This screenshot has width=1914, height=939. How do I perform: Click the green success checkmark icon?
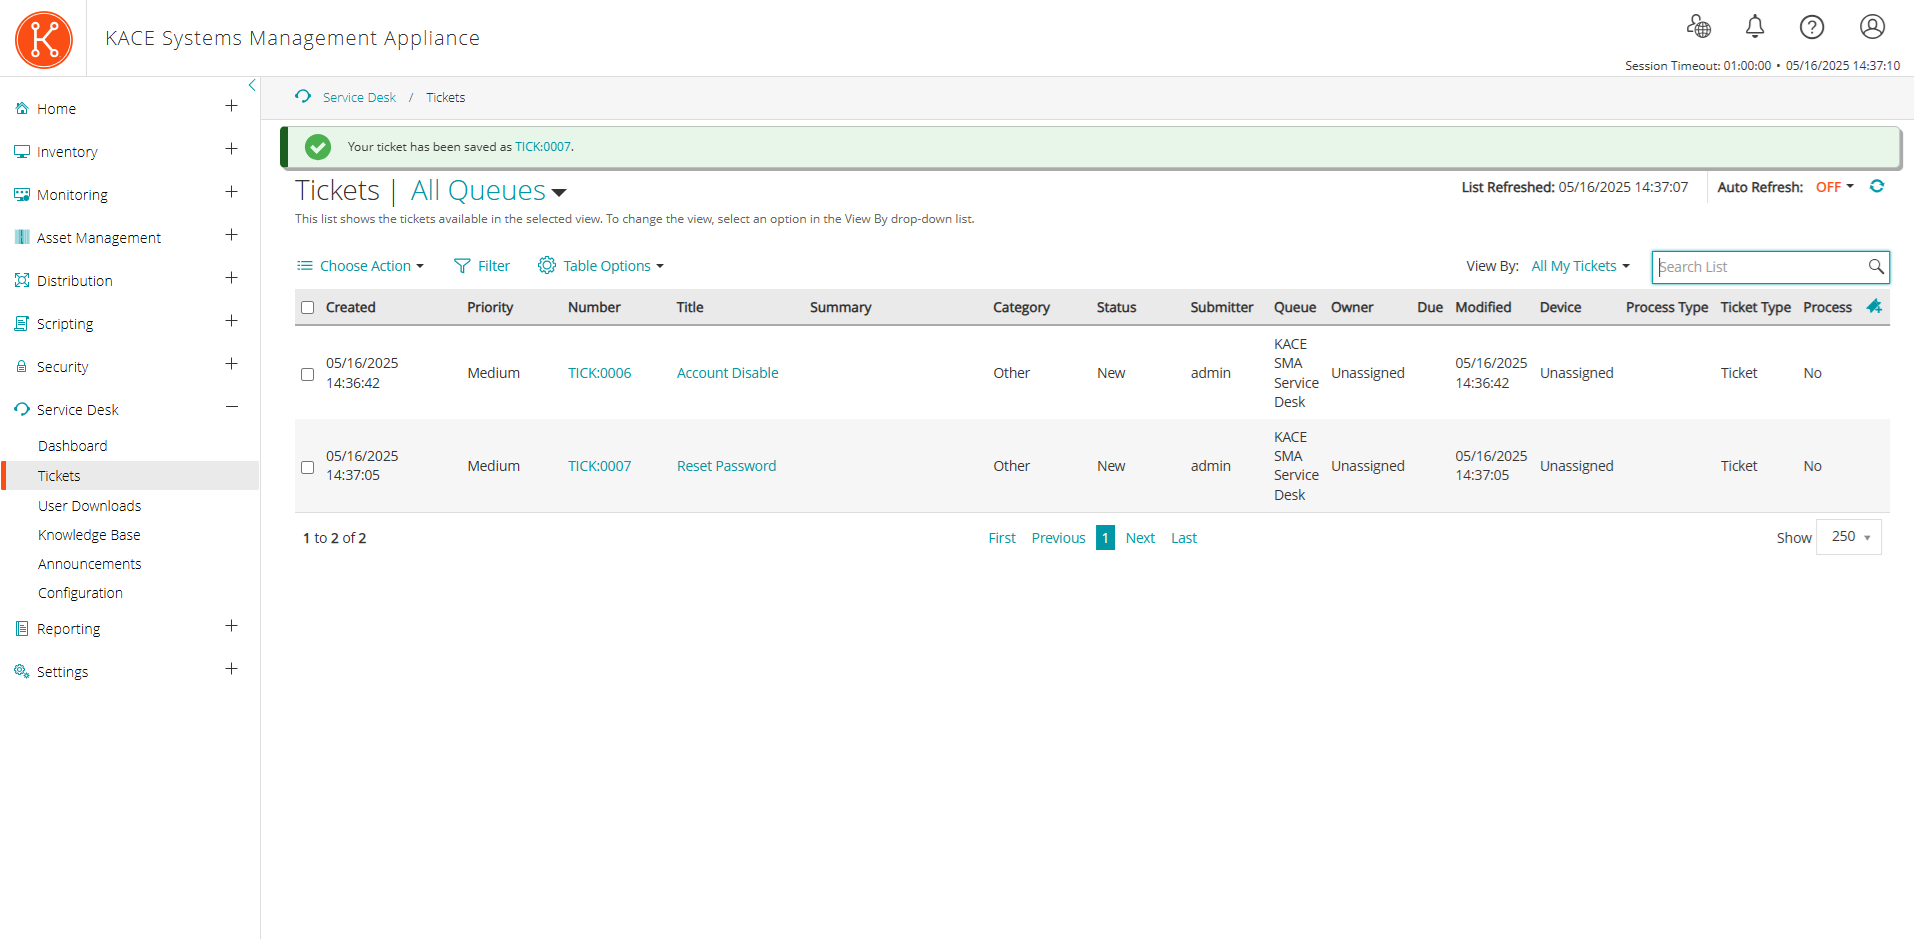click(318, 147)
